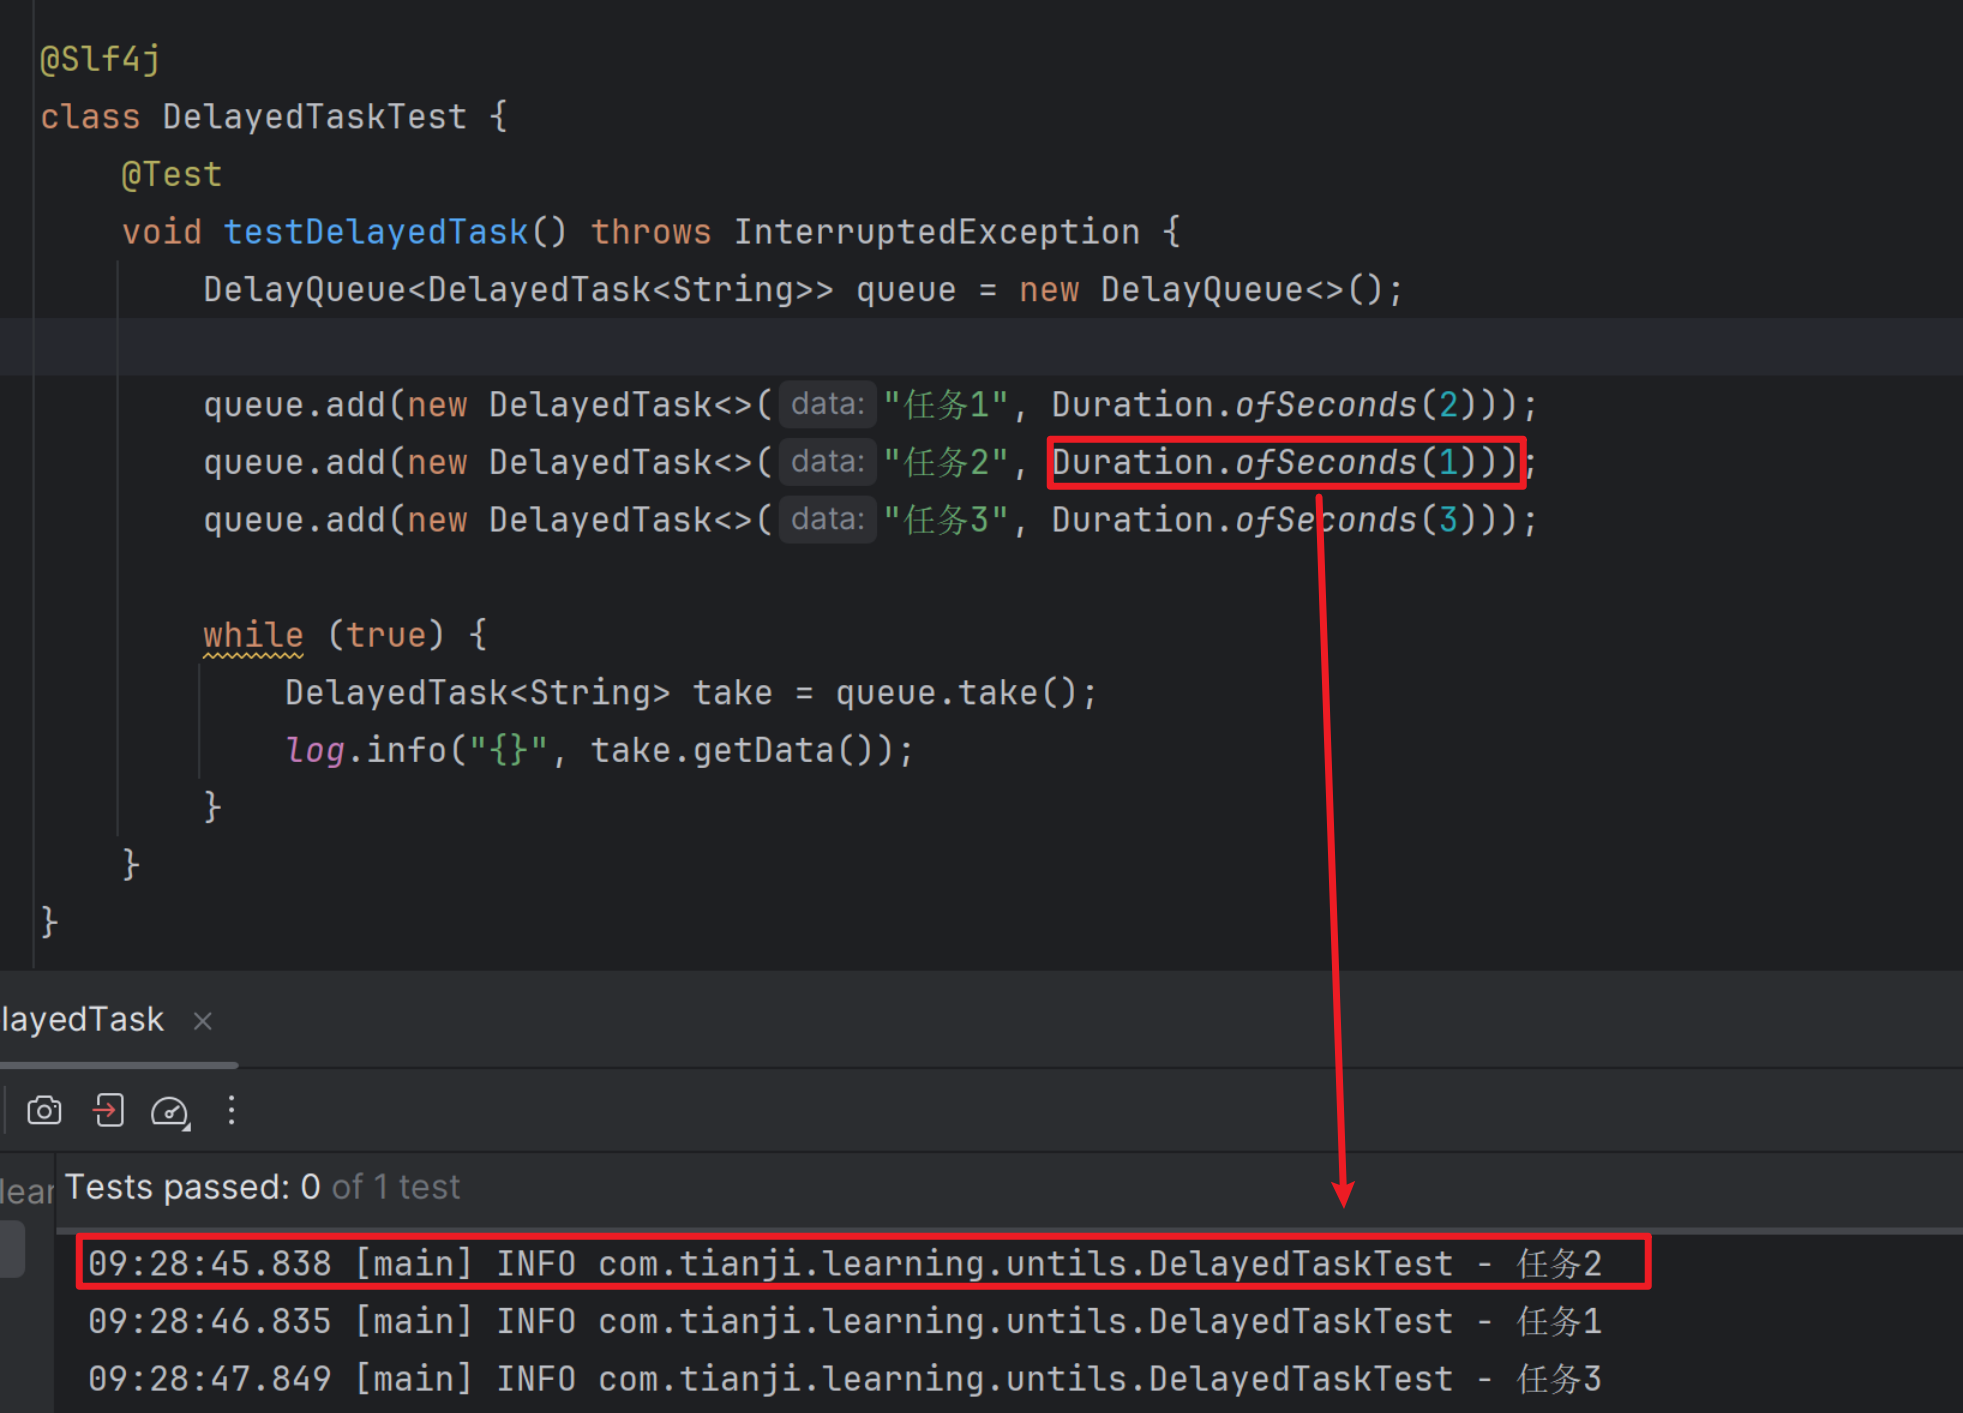Click the @Test annotation
This screenshot has height=1413, width=1963.
tap(171, 175)
